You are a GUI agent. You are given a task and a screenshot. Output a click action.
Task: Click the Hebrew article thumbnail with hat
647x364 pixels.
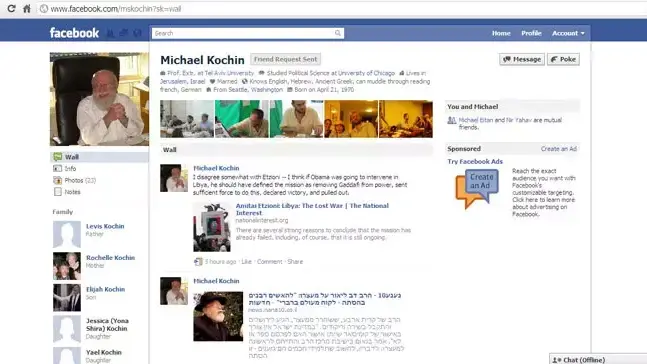pyautogui.click(x=218, y=317)
